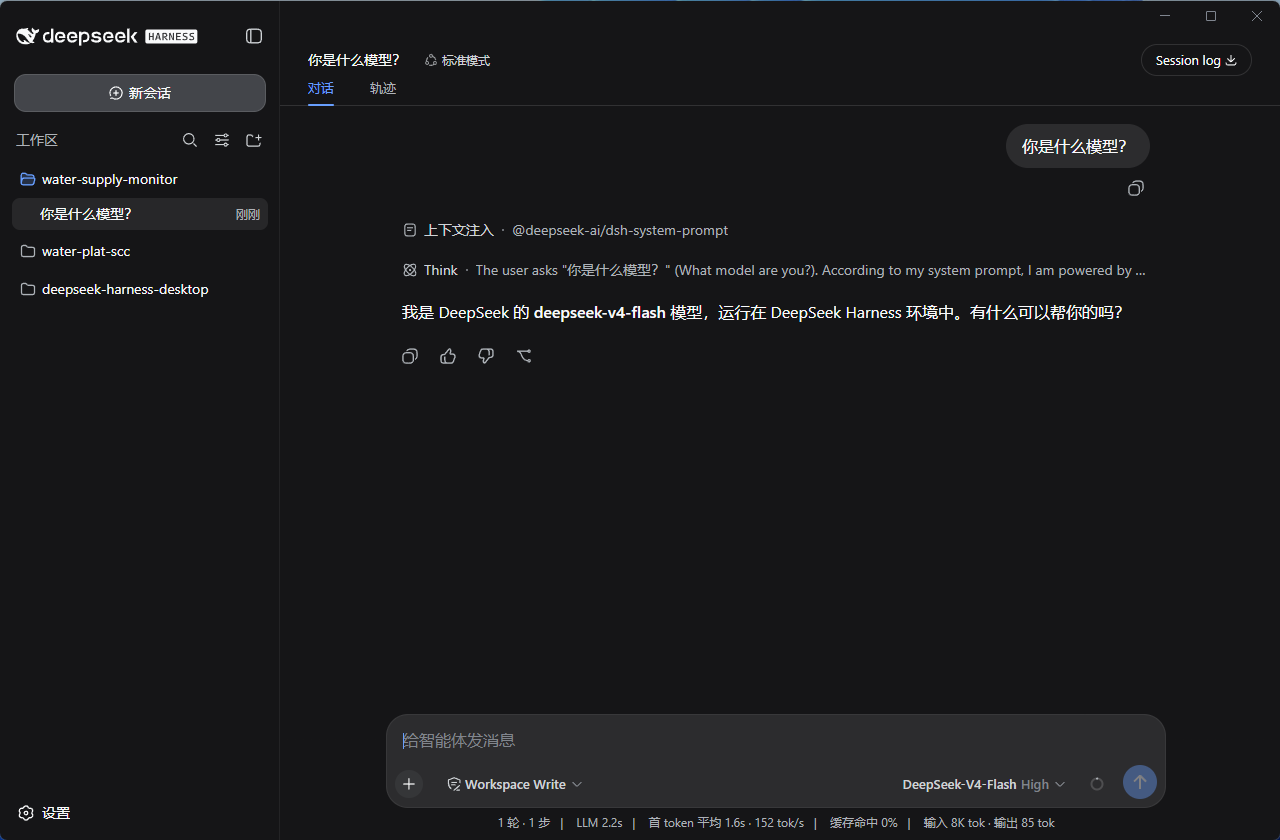Image resolution: width=1280 pixels, height=840 pixels.
Task: Maximize the application window
Action: 1211,16
